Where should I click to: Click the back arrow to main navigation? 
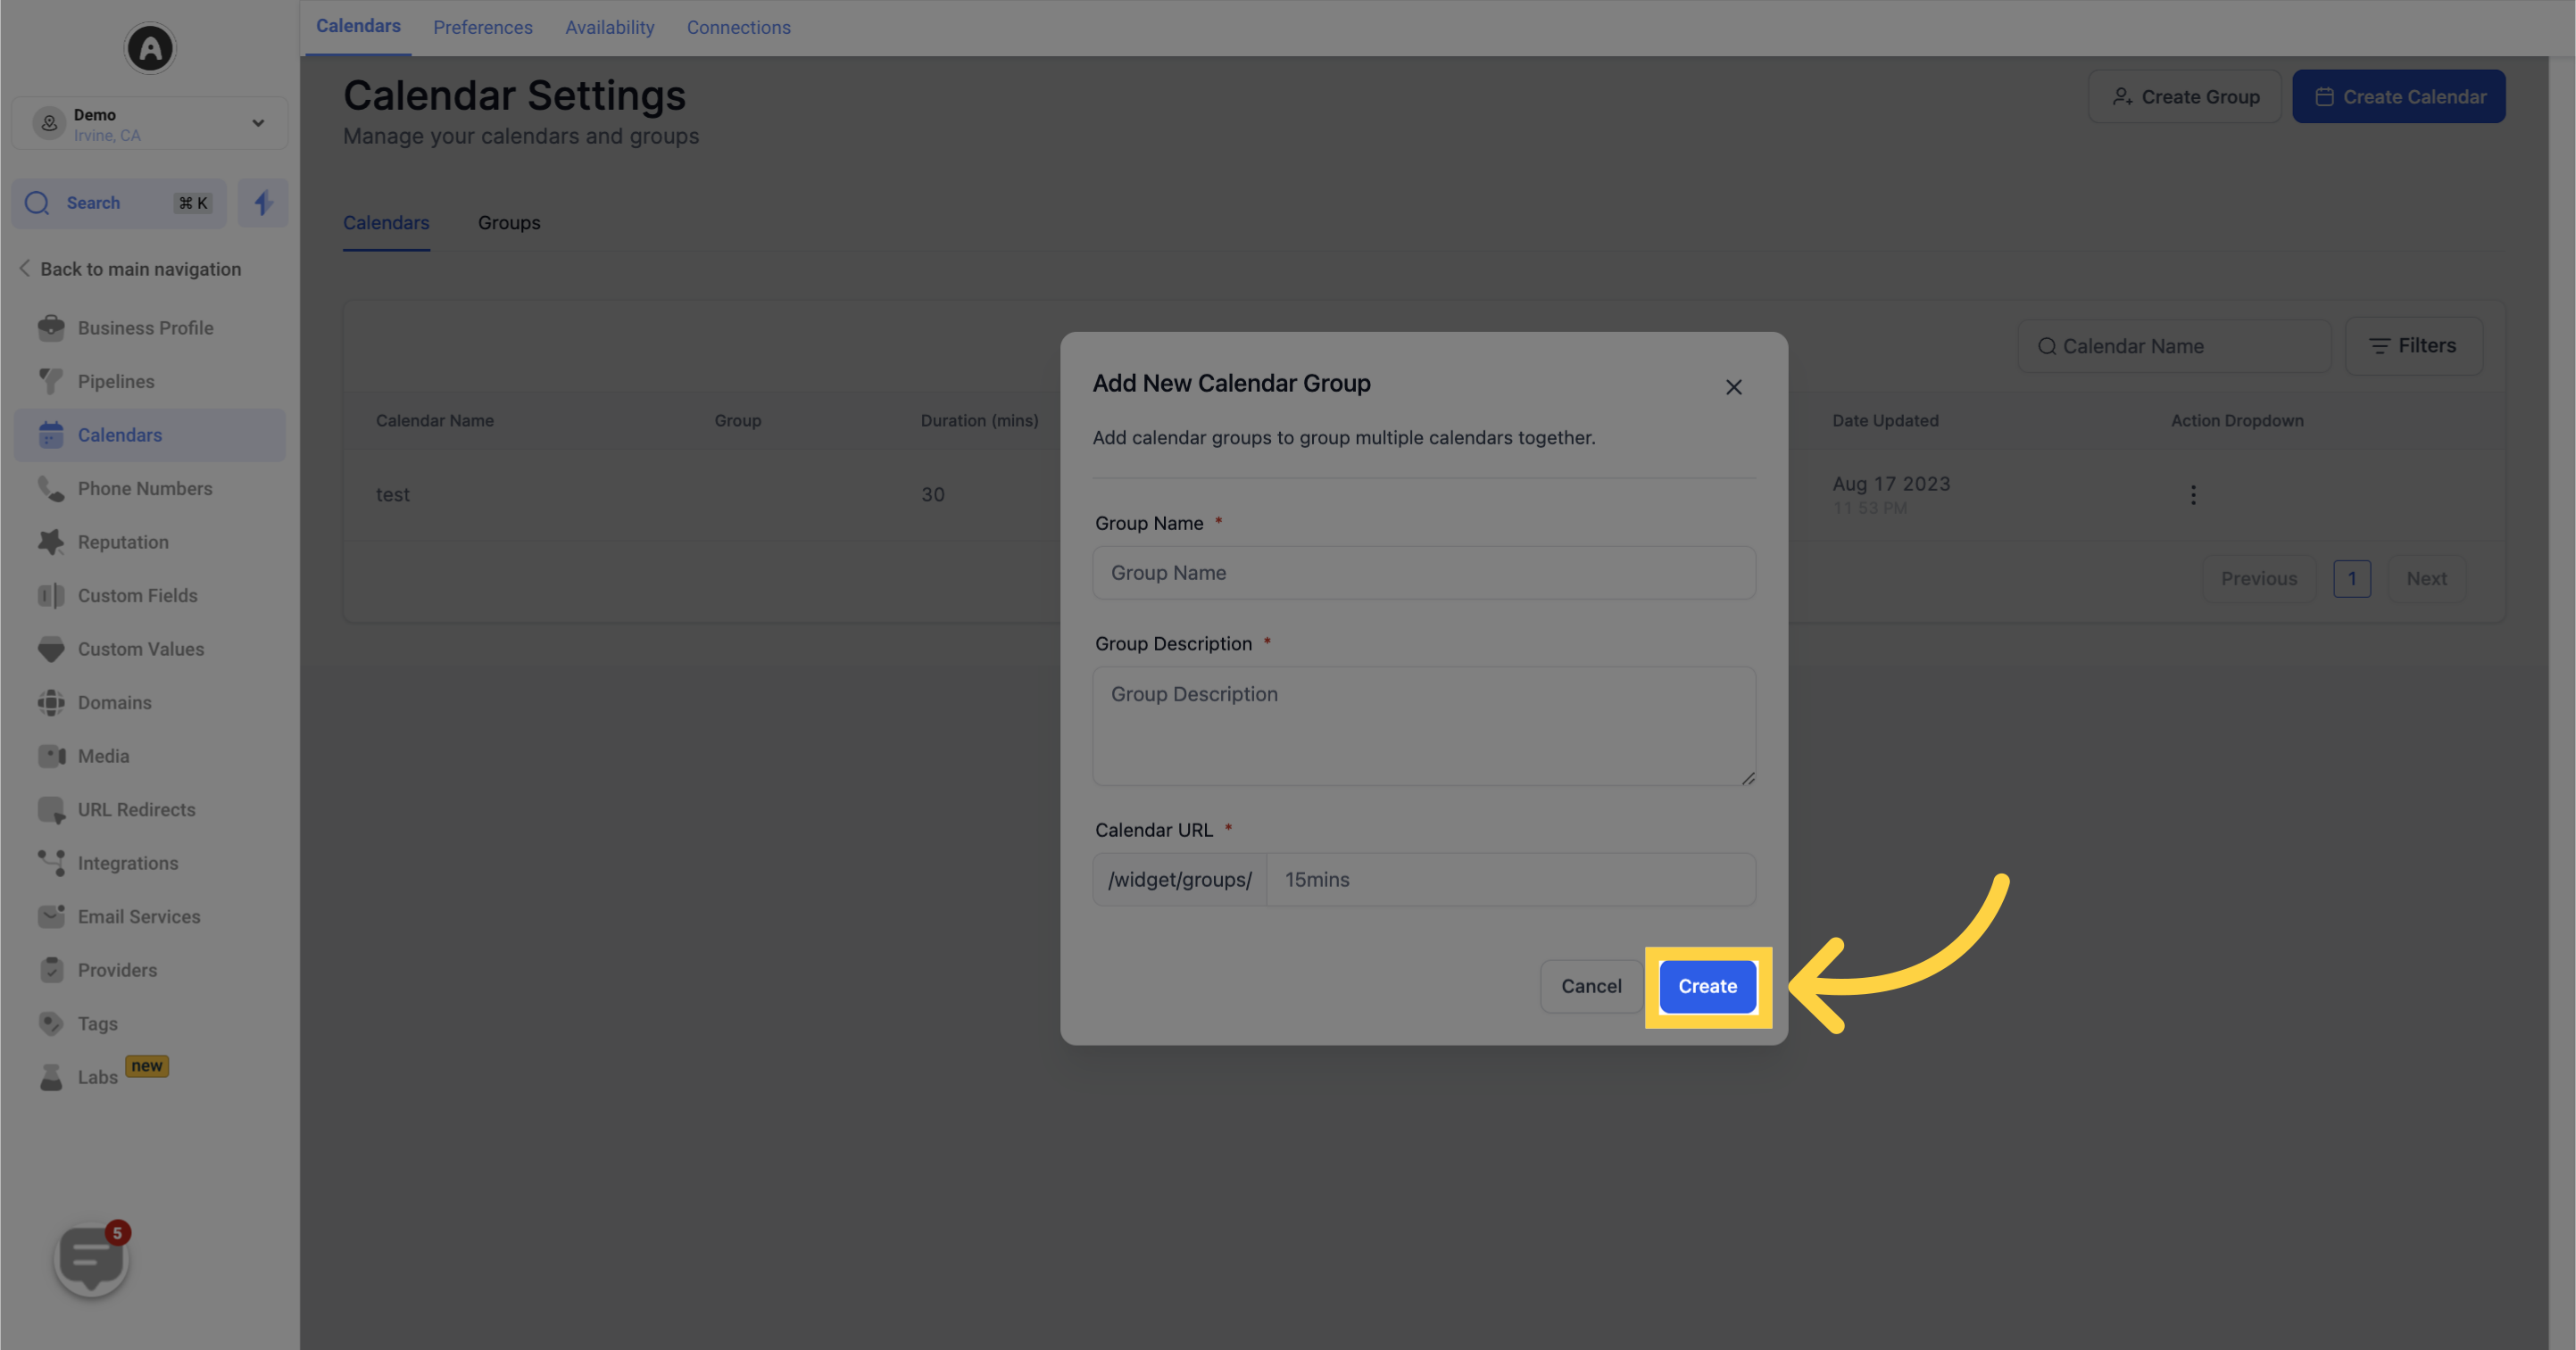pyautogui.click(x=24, y=268)
